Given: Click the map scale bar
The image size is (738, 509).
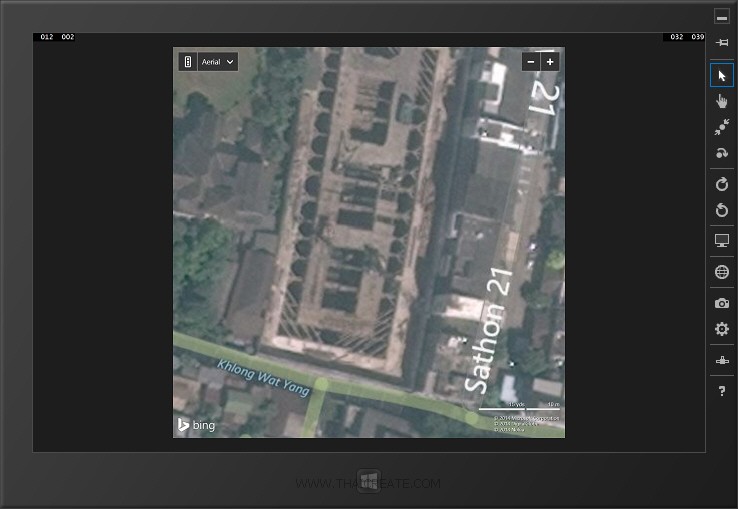Looking at the screenshot, I should click(x=519, y=406).
